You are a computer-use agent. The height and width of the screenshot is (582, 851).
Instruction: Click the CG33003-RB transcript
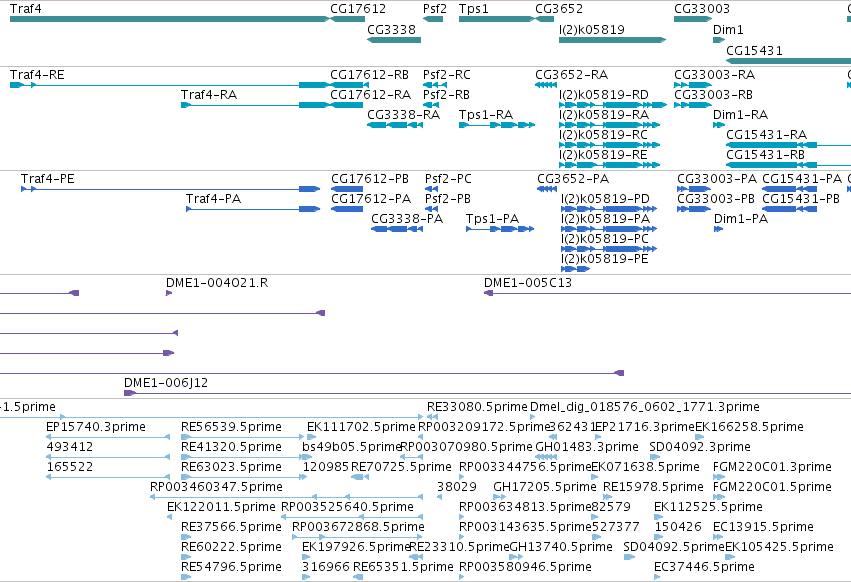693,105
